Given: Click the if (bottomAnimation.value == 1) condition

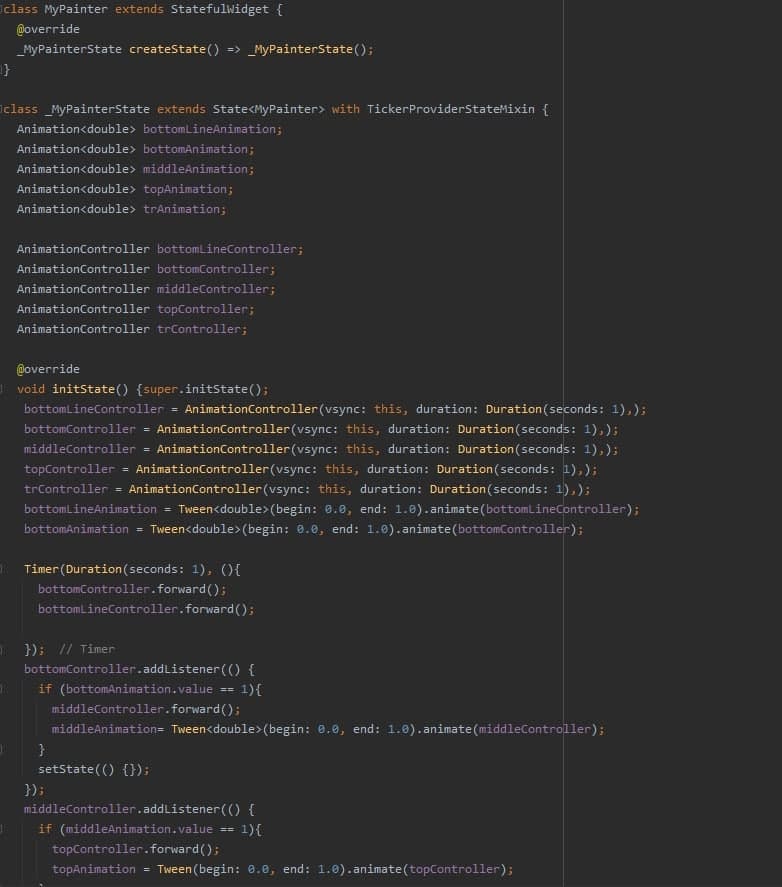Looking at the screenshot, I should [149, 689].
